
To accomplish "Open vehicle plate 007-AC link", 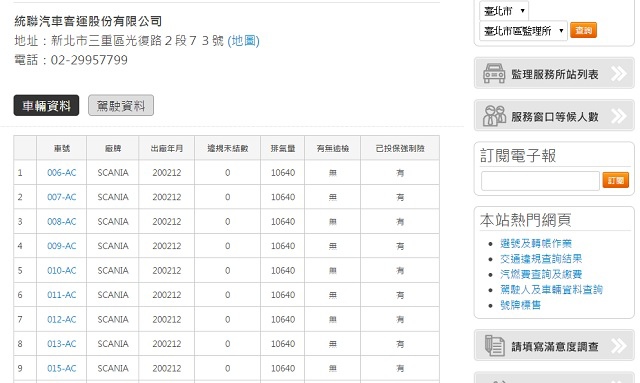I will tap(62, 197).
